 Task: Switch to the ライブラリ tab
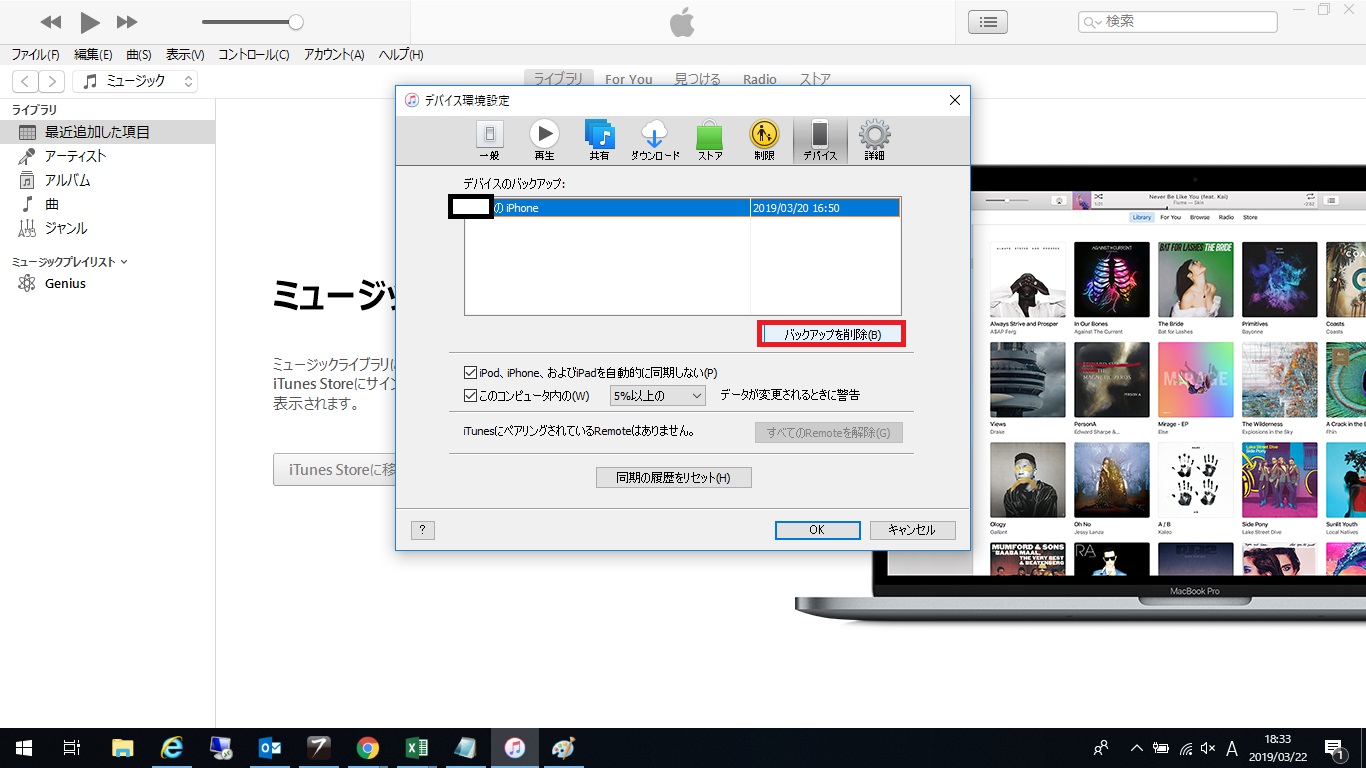point(558,79)
